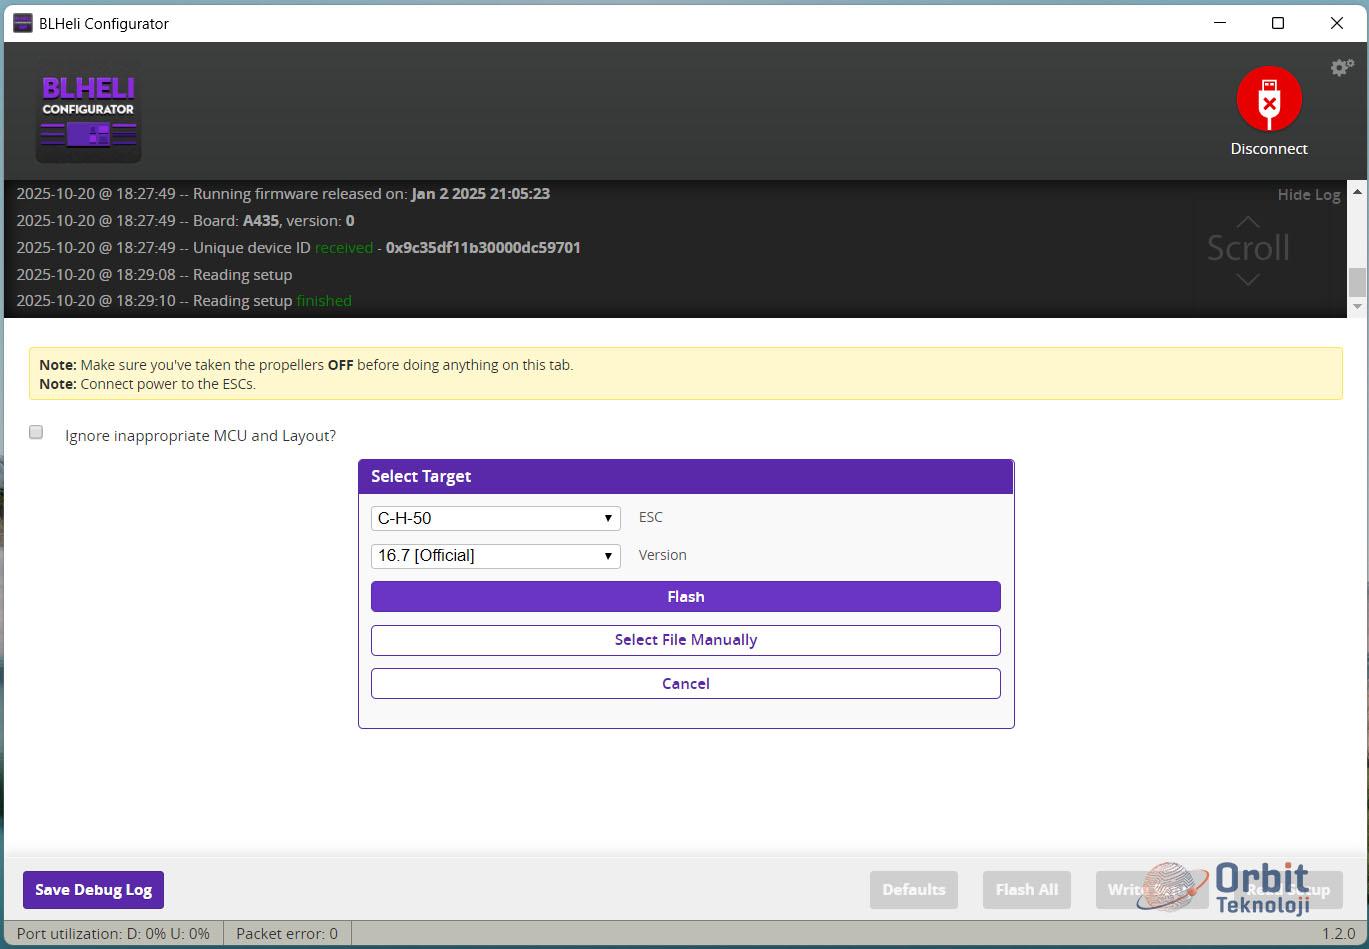Choose Select File Manually
The height and width of the screenshot is (949, 1369).
(685, 640)
